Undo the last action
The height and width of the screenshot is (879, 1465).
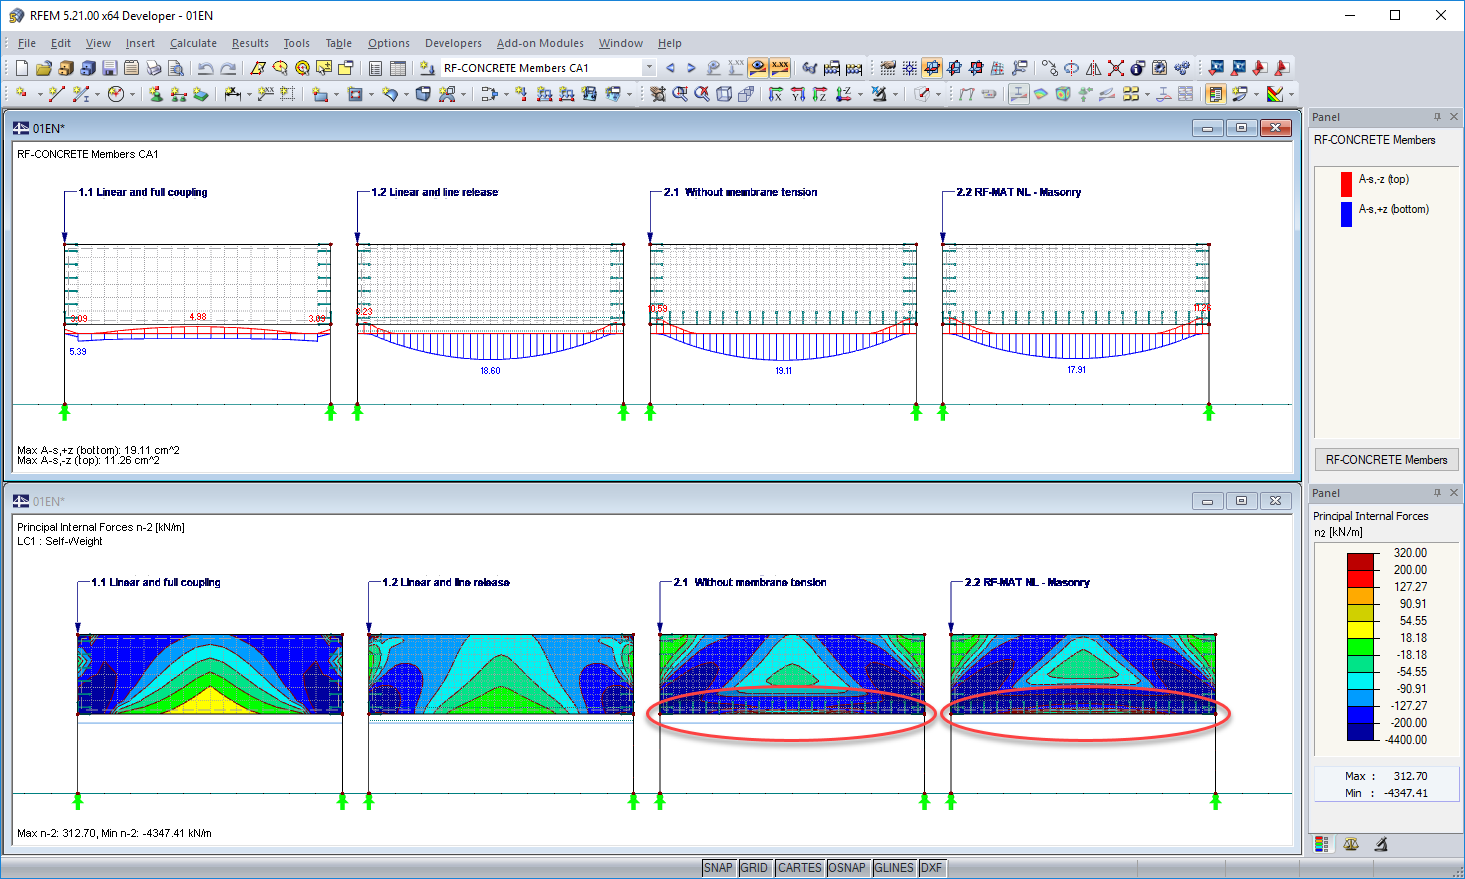point(206,67)
